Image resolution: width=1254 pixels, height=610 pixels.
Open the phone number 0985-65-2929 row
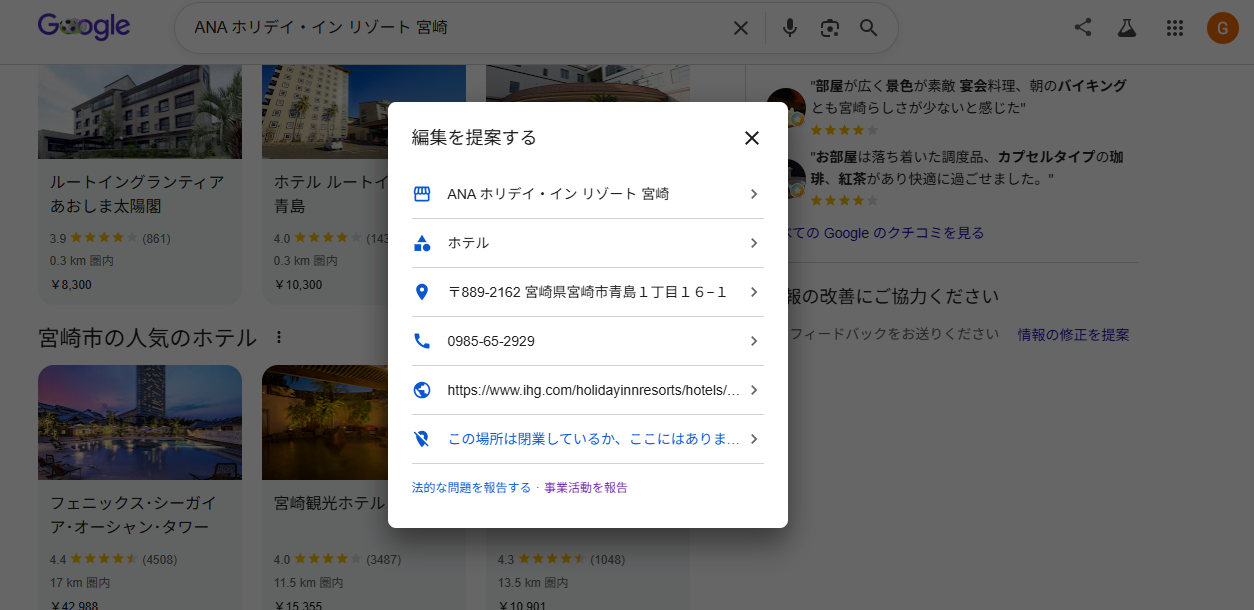[x=588, y=341]
